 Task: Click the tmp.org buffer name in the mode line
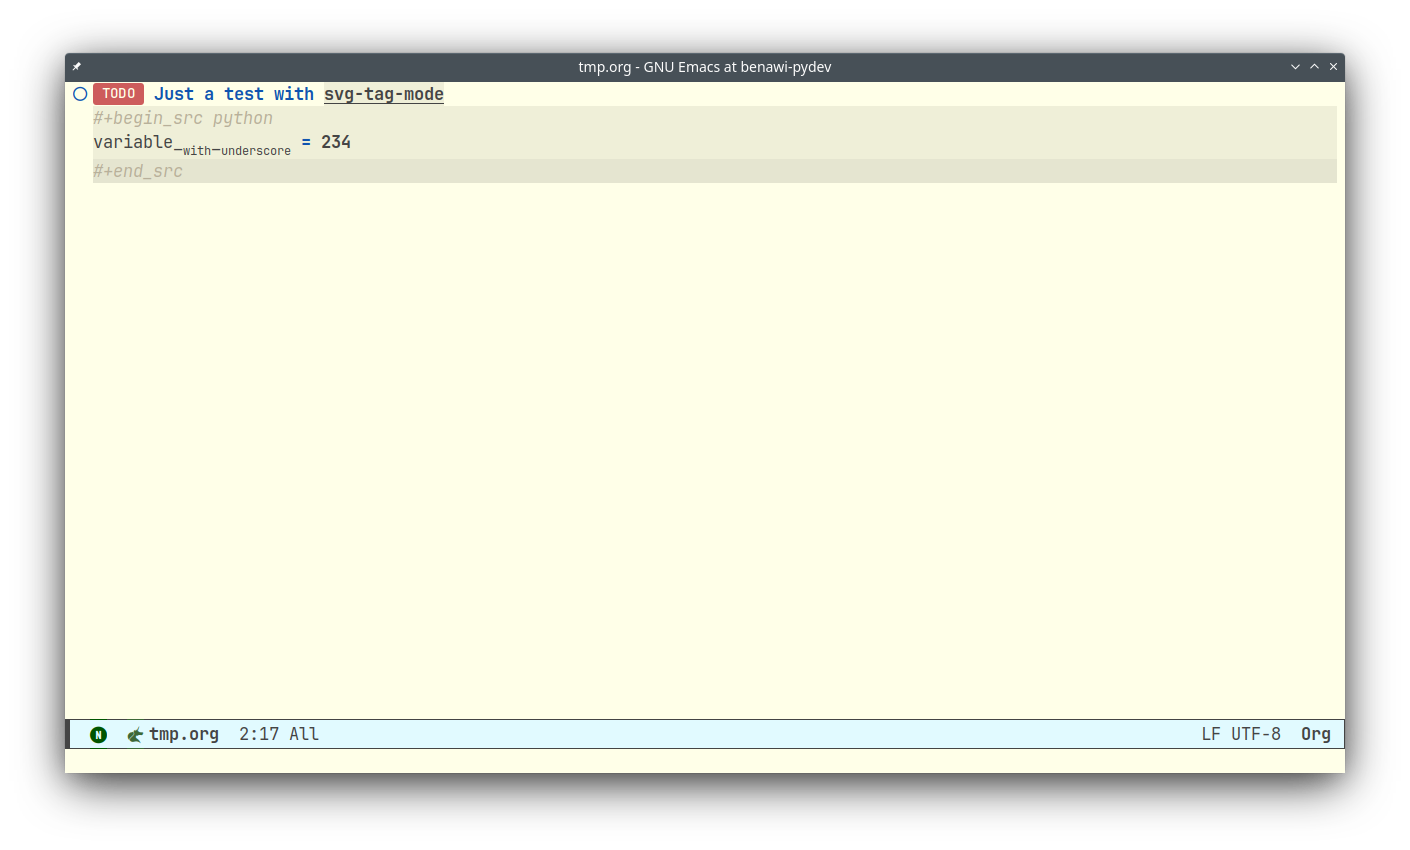[x=184, y=733]
